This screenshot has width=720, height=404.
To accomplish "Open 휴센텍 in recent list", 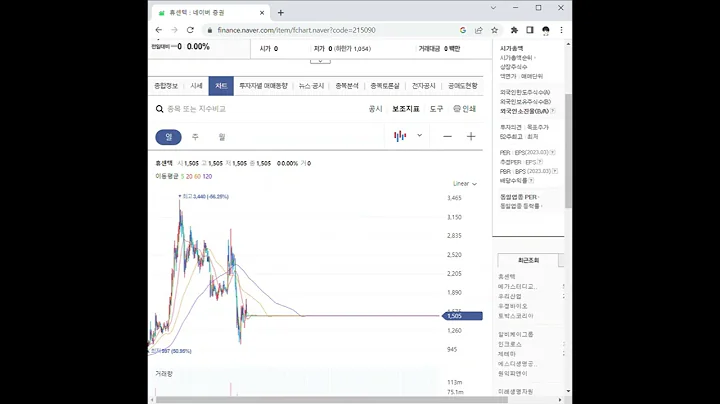I will (x=507, y=277).
